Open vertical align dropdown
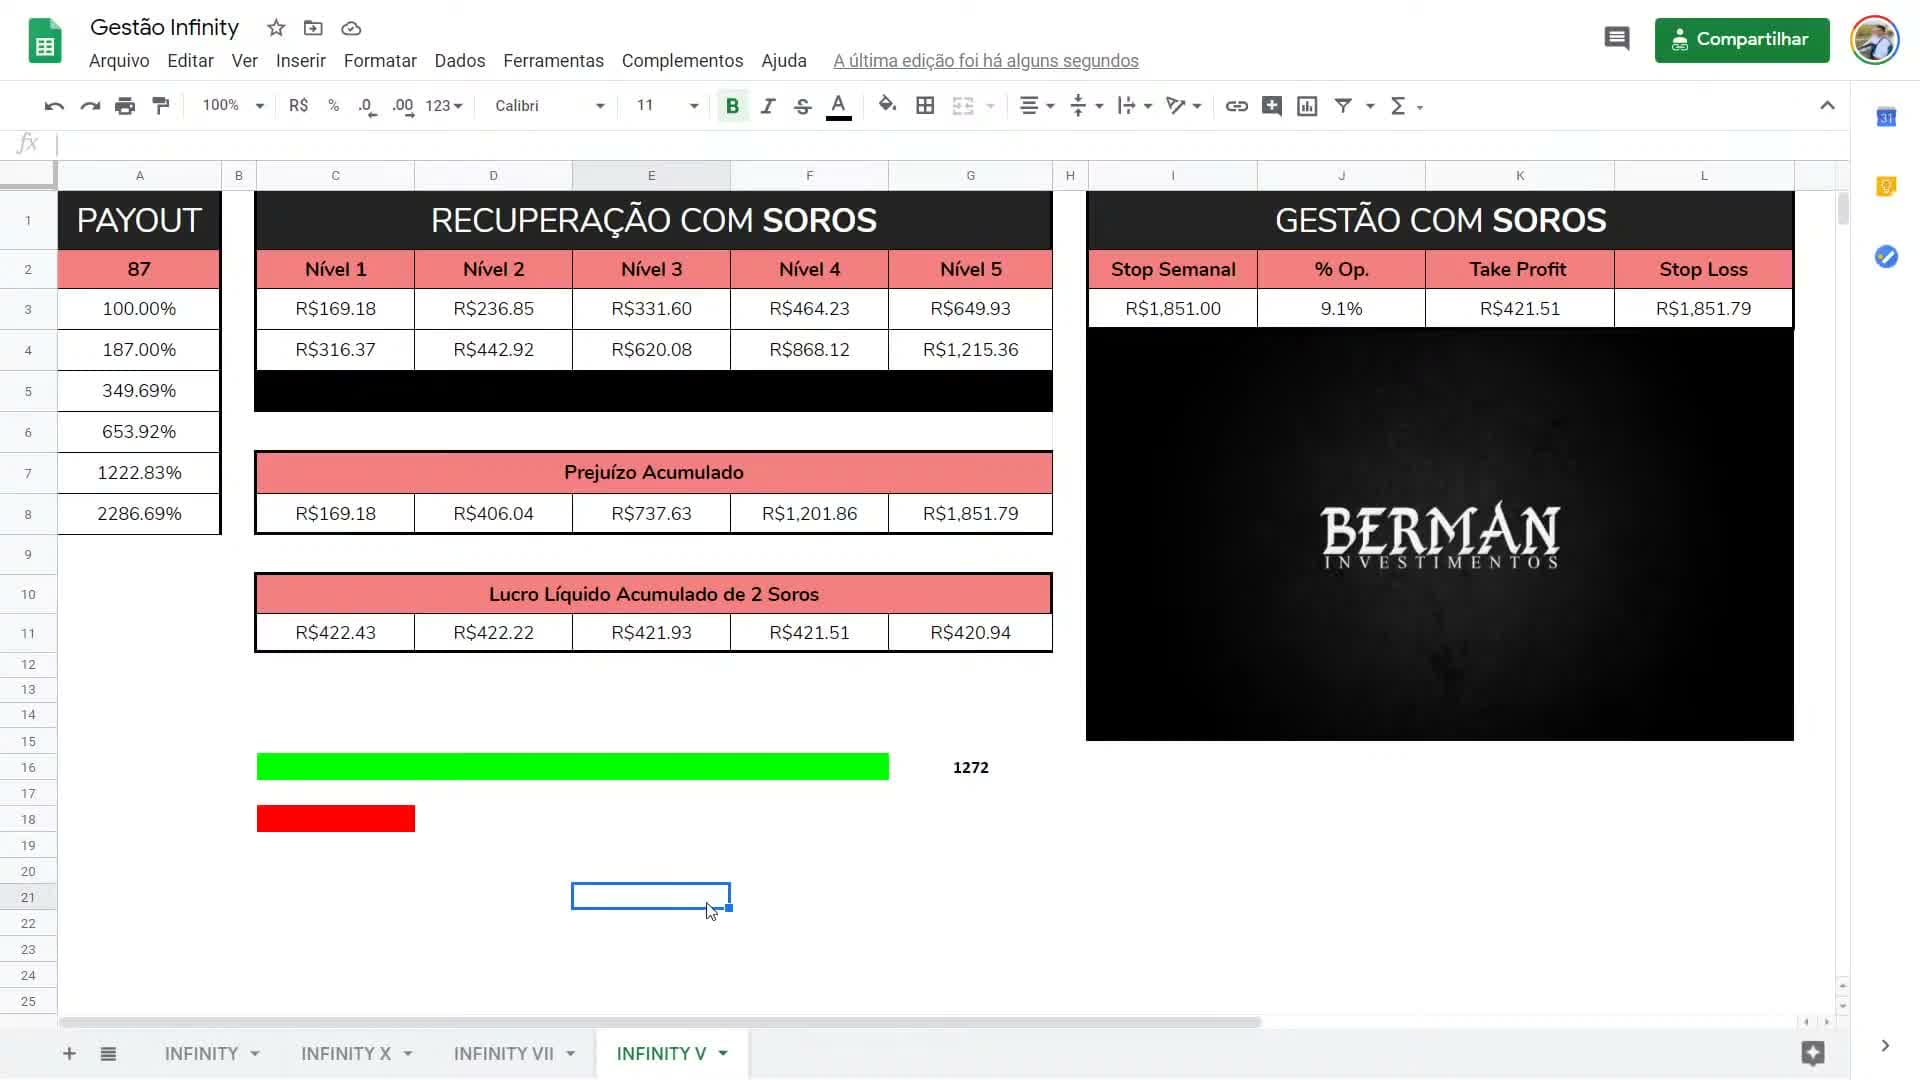Screen dimensions: 1920x1080 coord(1086,106)
